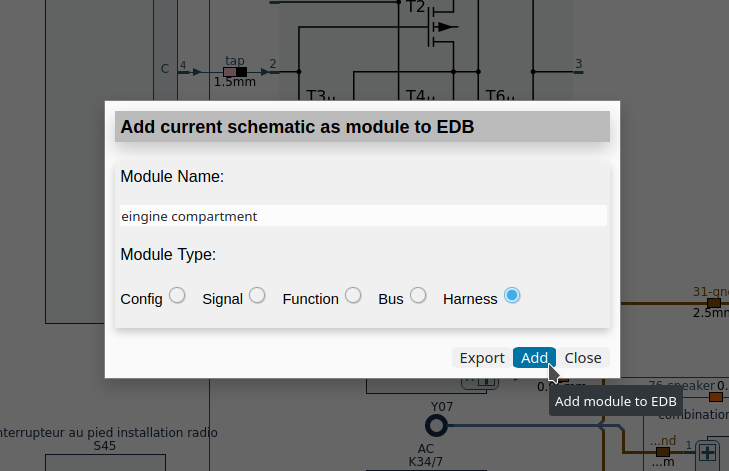The height and width of the screenshot is (471, 729).
Task: Choose Function as module type
Action: (x=353, y=295)
